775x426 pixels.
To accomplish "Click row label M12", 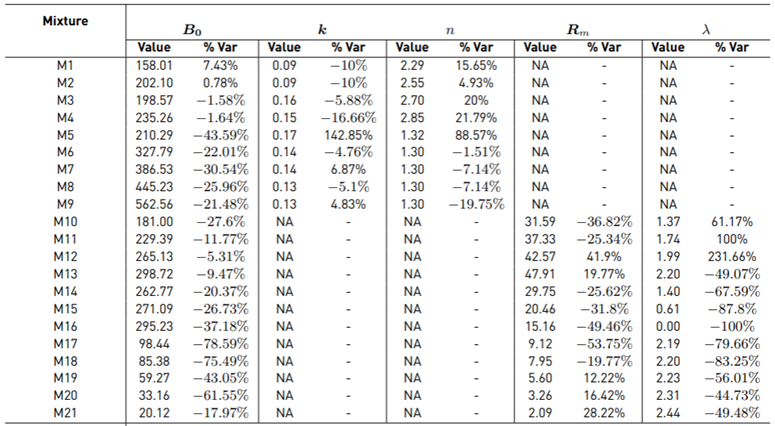I will (61, 252).
